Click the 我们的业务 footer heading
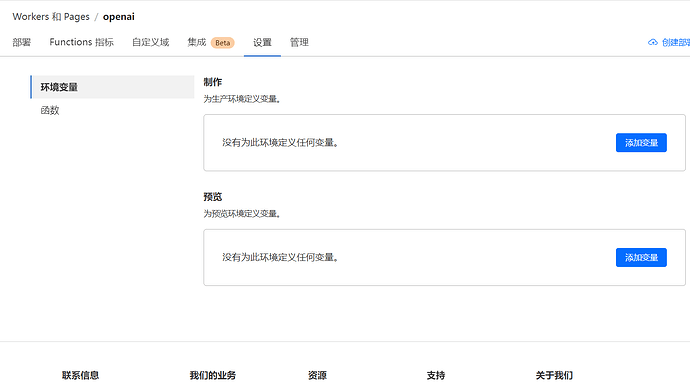This screenshot has height=384, width=690. click(x=213, y=375)
